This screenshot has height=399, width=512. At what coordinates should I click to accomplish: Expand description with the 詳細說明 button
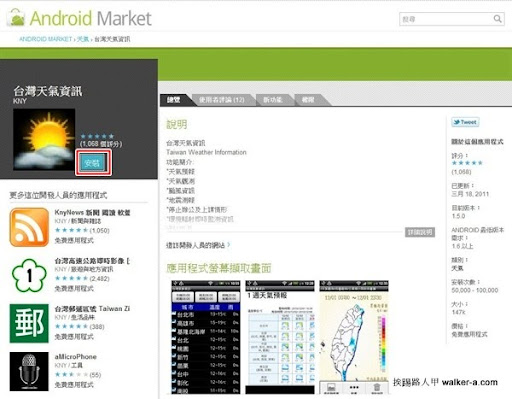point(420,232)
